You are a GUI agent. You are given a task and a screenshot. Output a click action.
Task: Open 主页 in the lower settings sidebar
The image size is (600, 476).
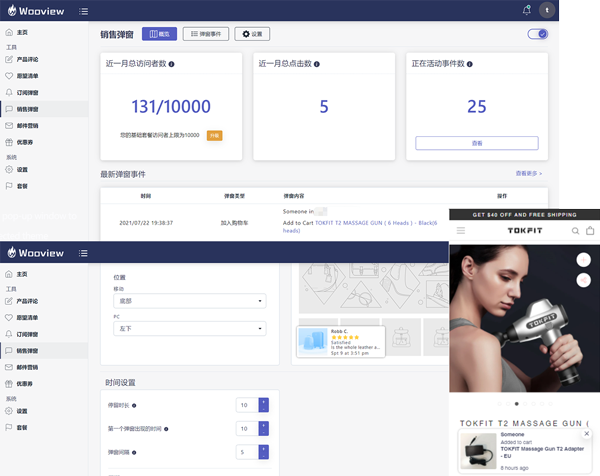16,274
